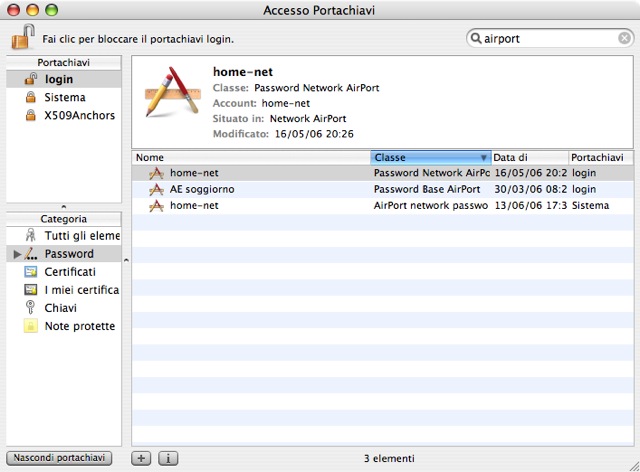The height and width of the screenshot is (472, 640).
Task: Click the sidebar collapse handle beside Password
Action: tap(126, 260)
